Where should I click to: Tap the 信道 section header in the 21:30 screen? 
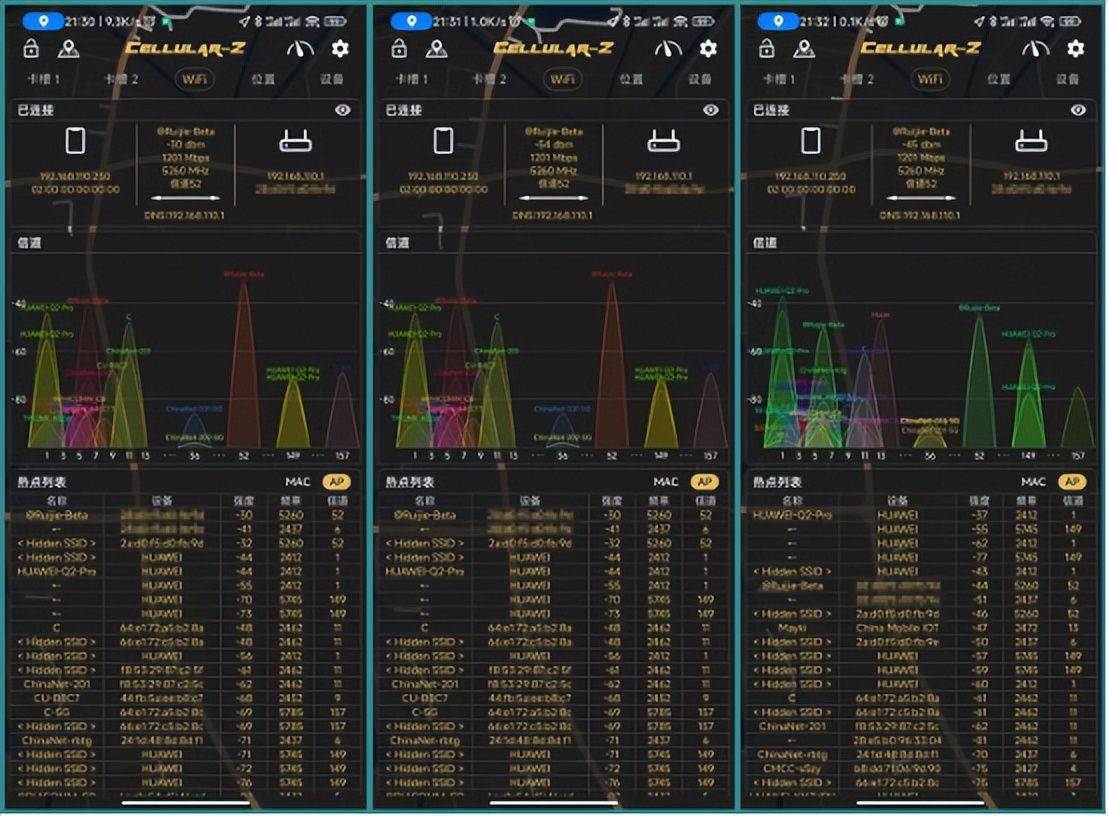point(29,242)
